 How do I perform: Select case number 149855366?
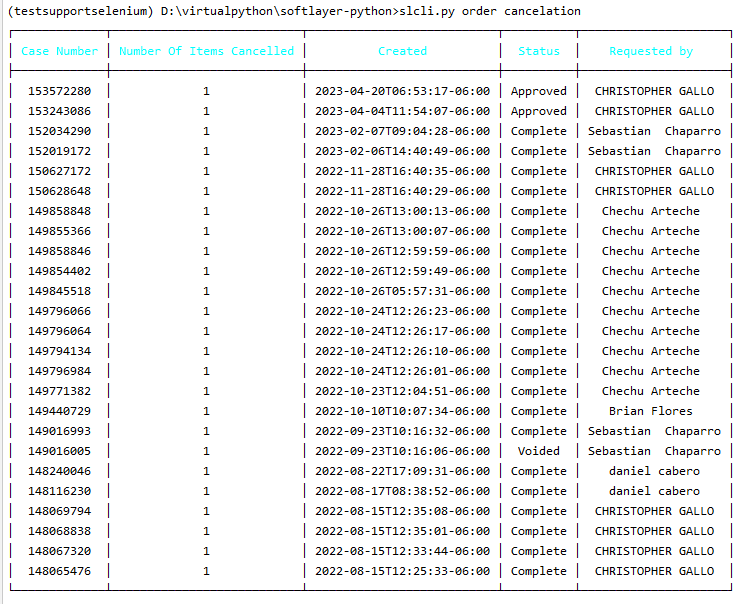point(59,231)
